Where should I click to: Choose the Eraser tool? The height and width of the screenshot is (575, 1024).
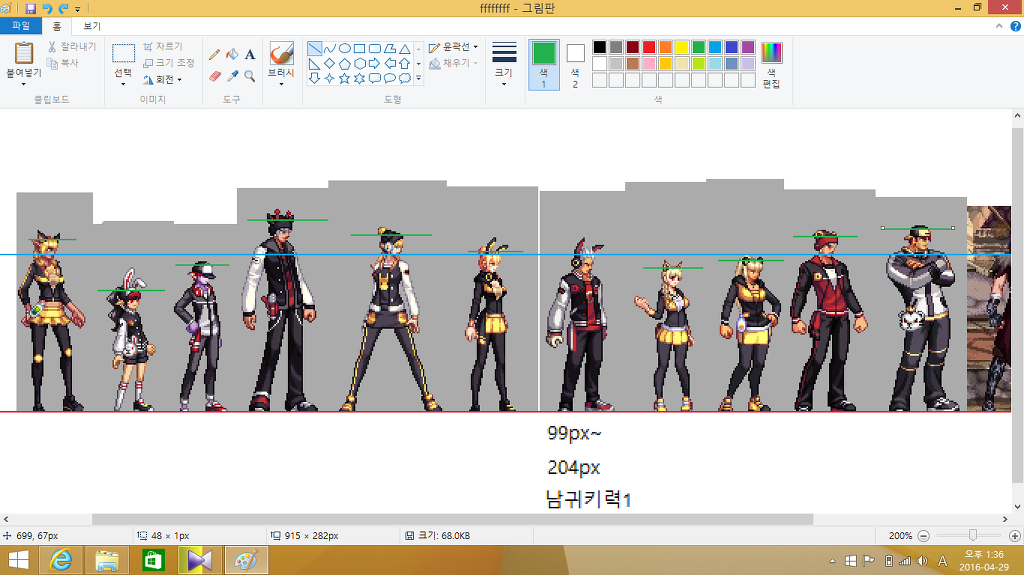tap(213, 75)
